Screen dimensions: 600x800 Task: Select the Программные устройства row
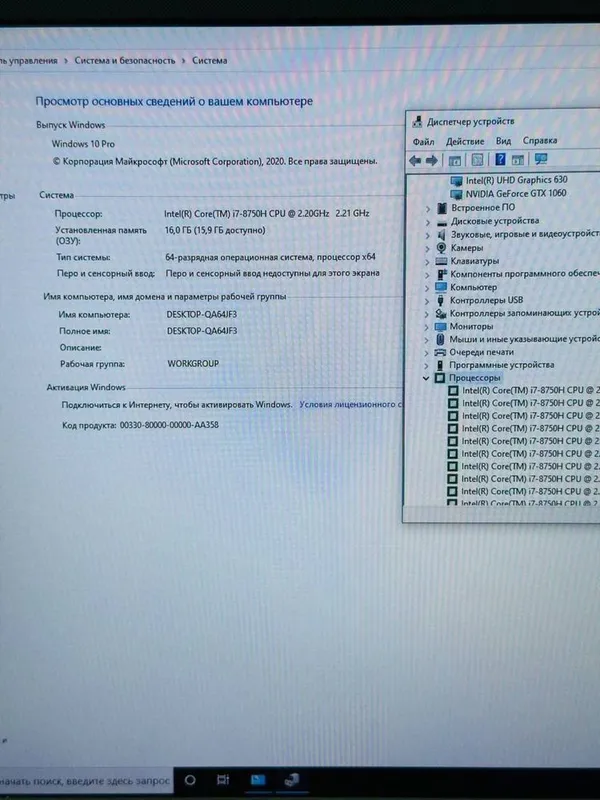501,365
